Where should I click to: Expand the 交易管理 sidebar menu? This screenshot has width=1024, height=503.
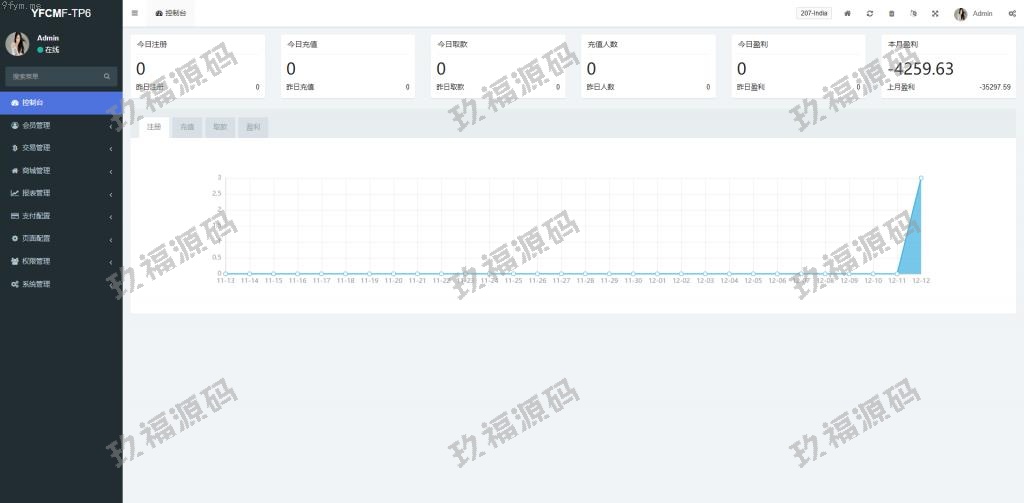[x=61, y=148]
